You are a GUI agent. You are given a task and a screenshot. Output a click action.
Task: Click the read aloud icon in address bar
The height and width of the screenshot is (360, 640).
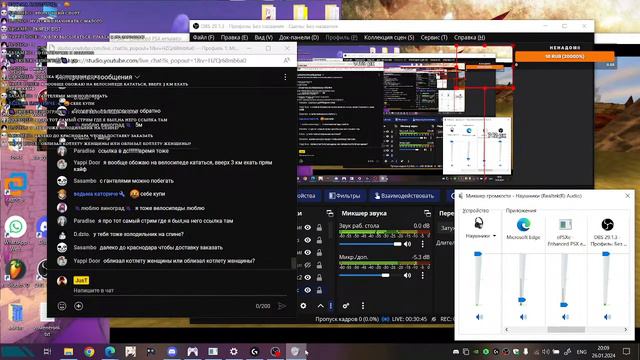pos(287,60)
